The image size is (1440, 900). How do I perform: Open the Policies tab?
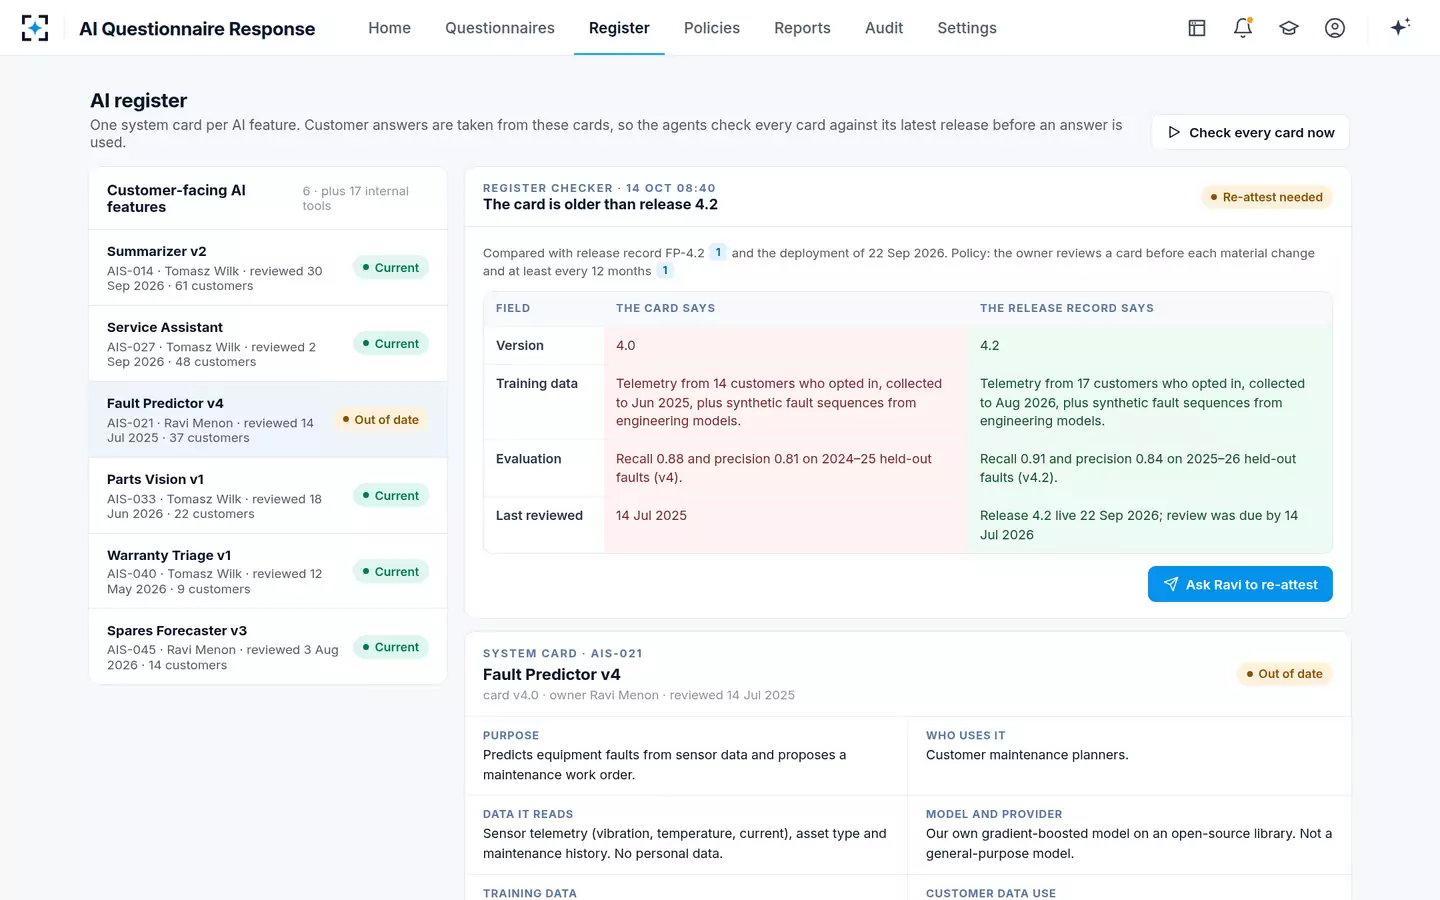[x=712, y=28]
